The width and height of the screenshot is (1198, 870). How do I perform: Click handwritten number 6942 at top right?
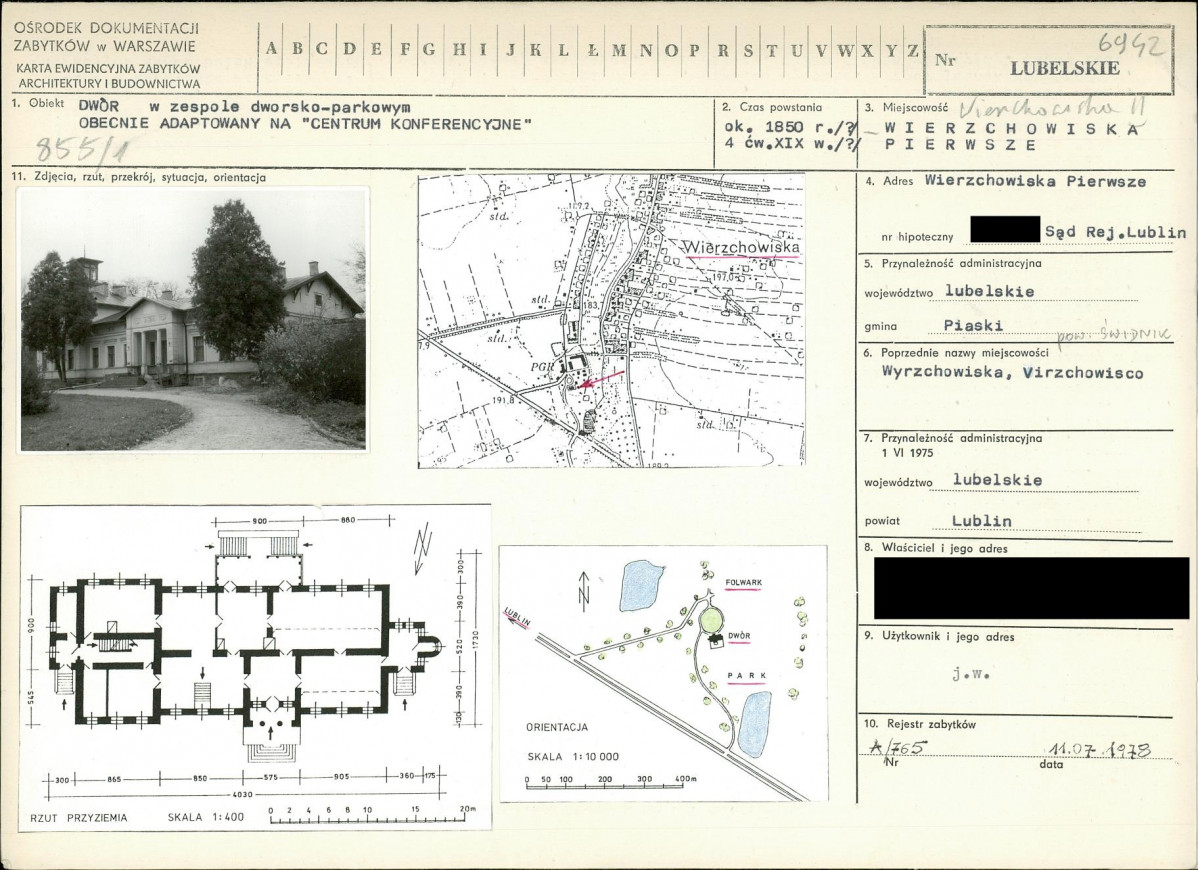(x=1130, y=47)
